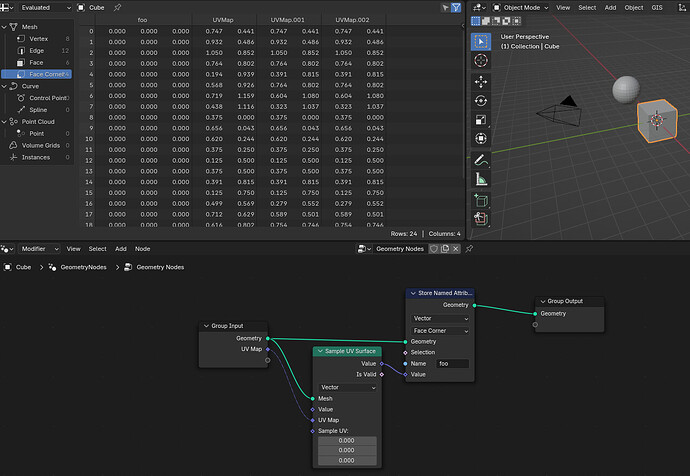Open spreadsheet editor type menu

(7, 7)
